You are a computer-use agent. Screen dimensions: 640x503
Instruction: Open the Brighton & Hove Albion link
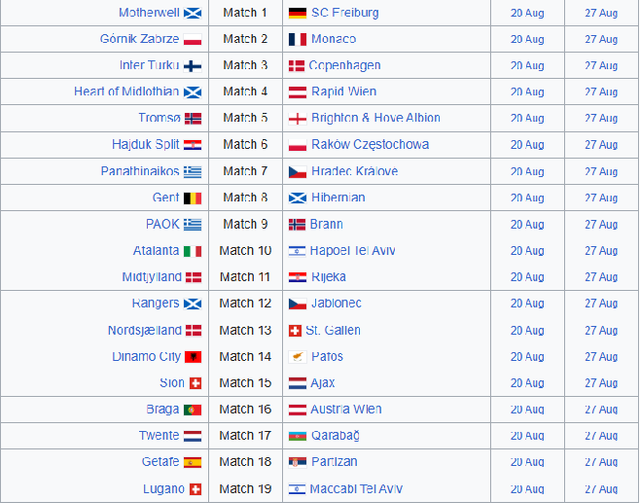click(376, 118)
